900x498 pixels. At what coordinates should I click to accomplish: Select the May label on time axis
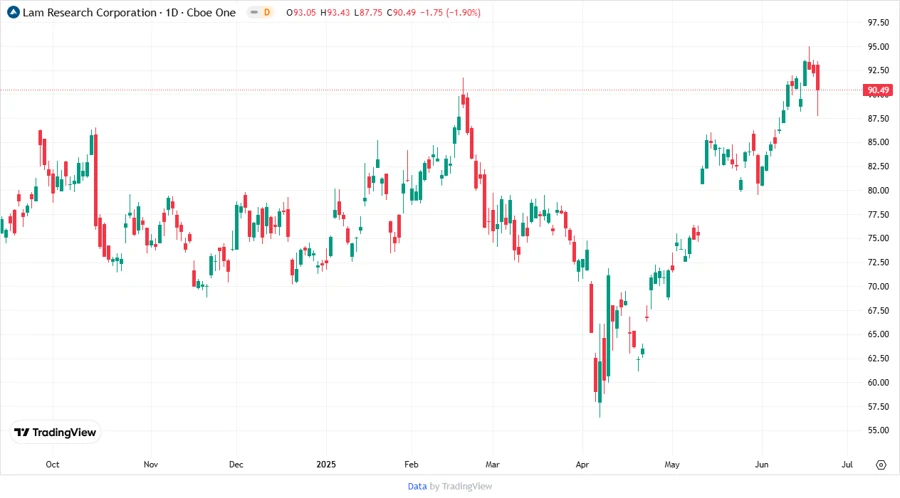coord(672,464)
